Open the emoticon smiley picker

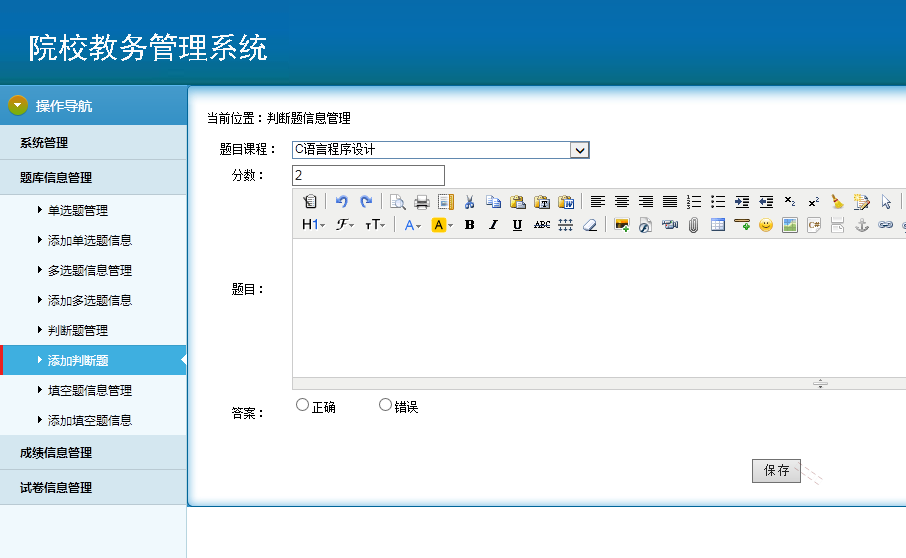[766, 225]
